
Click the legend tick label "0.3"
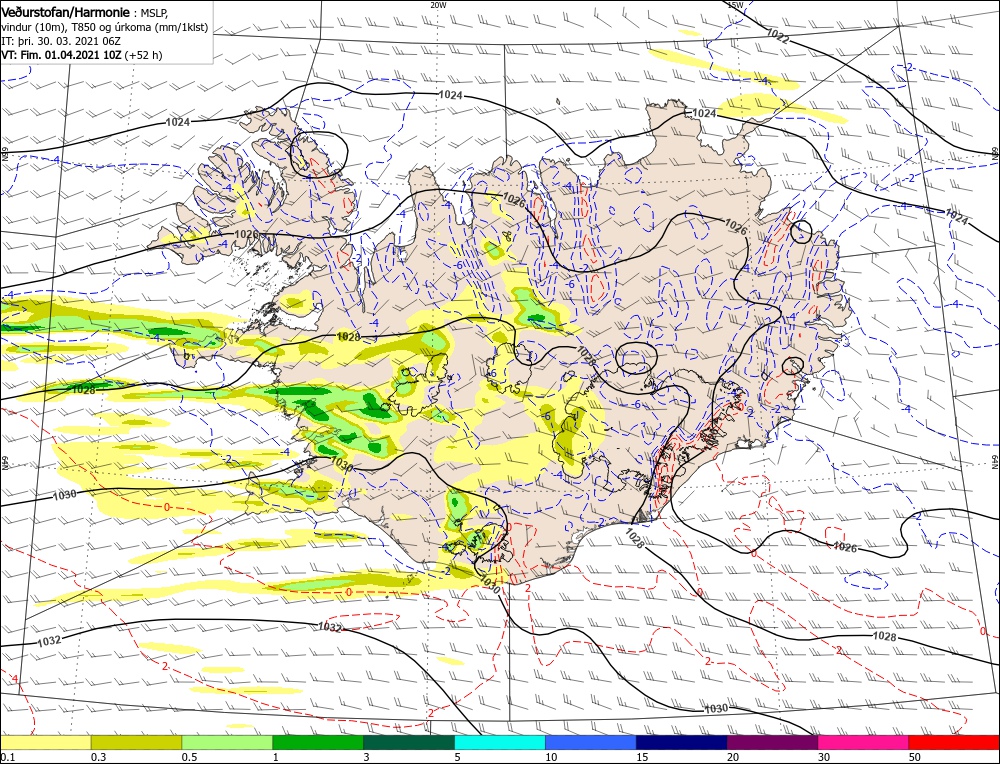(98, 757)
